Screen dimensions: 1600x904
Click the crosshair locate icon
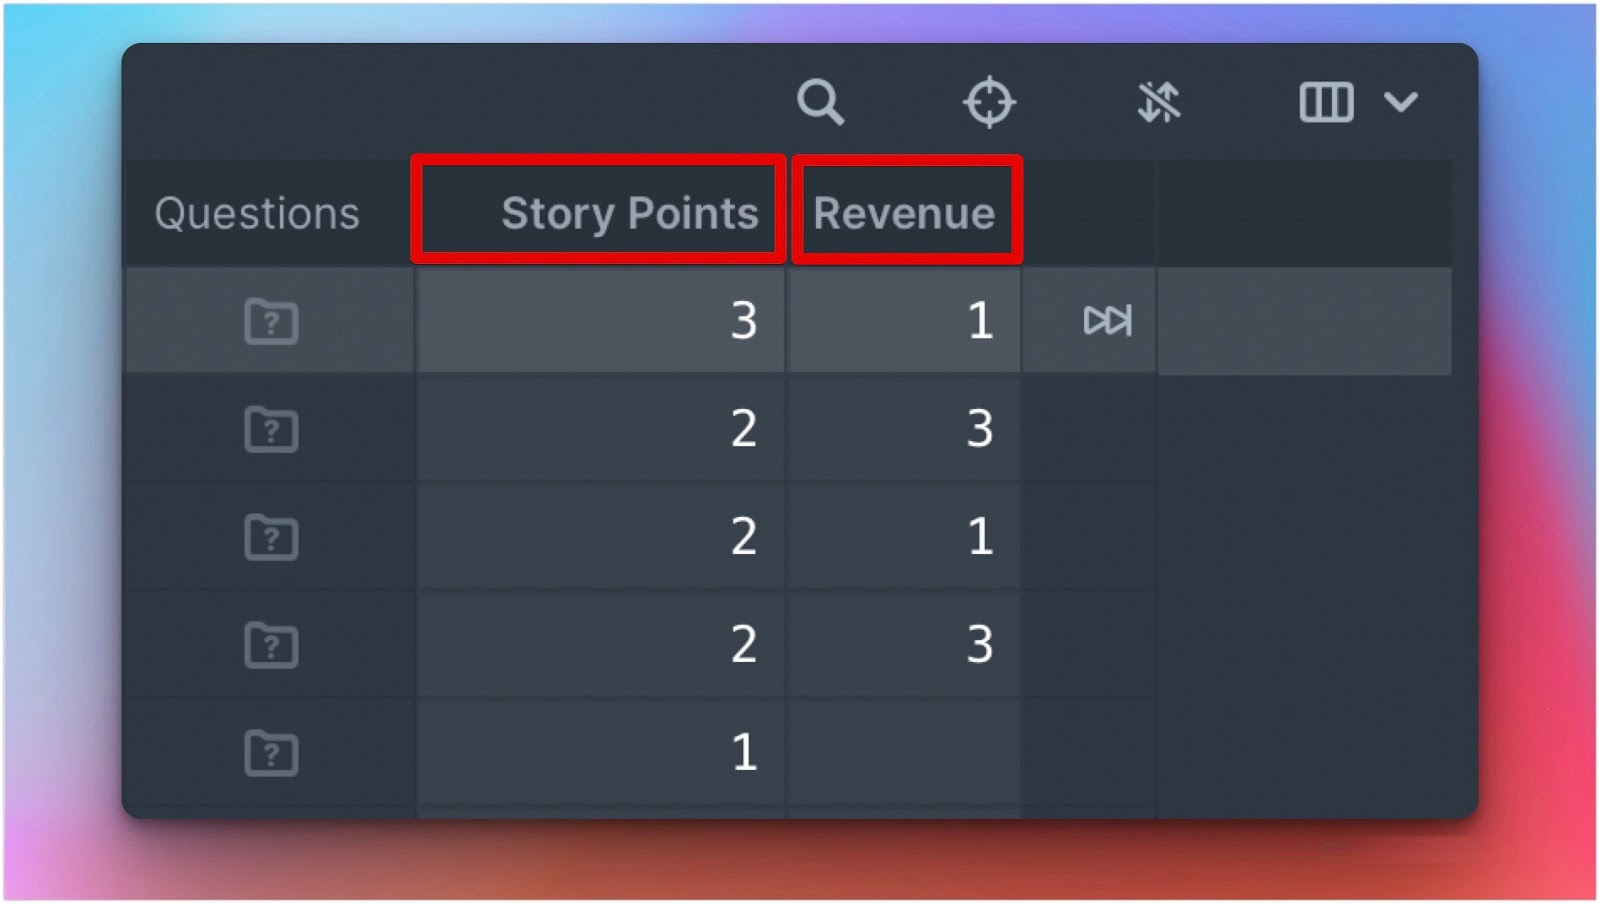[x=989, y=102]
